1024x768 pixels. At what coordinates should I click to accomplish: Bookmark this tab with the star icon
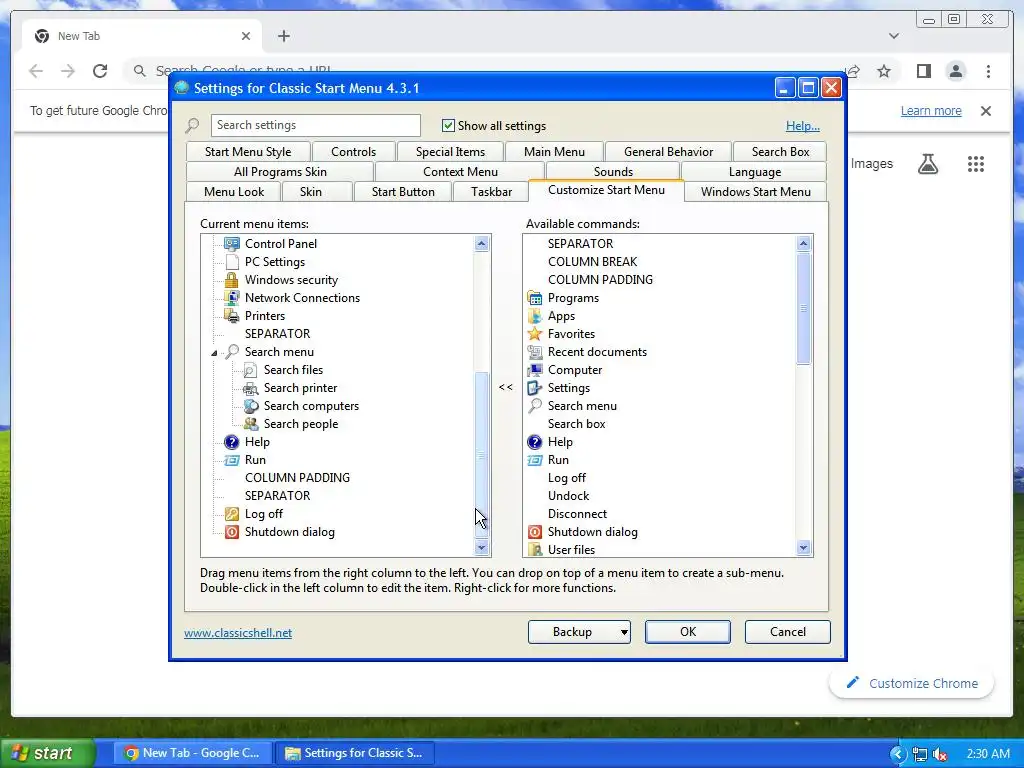(x=884, y=71)
